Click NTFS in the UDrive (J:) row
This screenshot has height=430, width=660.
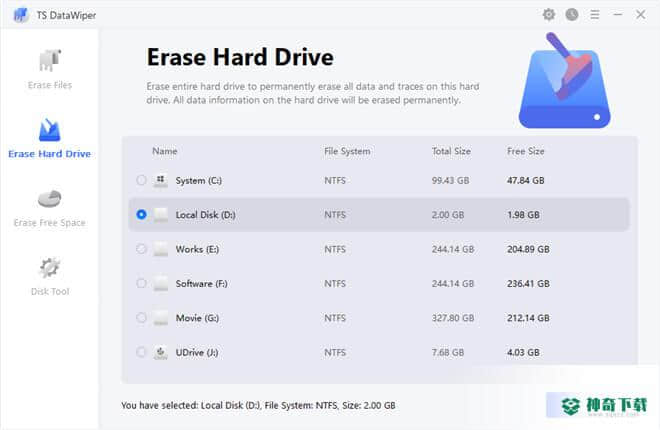pyautogui.click(x=335, y=353)
